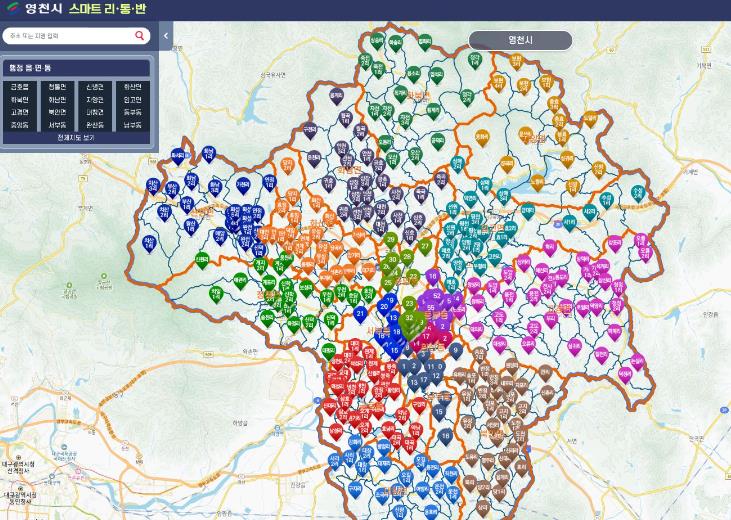Click the navy map marker numbered 9
Viewport: 731px width, 520px height.
click(x=456, y=350)
